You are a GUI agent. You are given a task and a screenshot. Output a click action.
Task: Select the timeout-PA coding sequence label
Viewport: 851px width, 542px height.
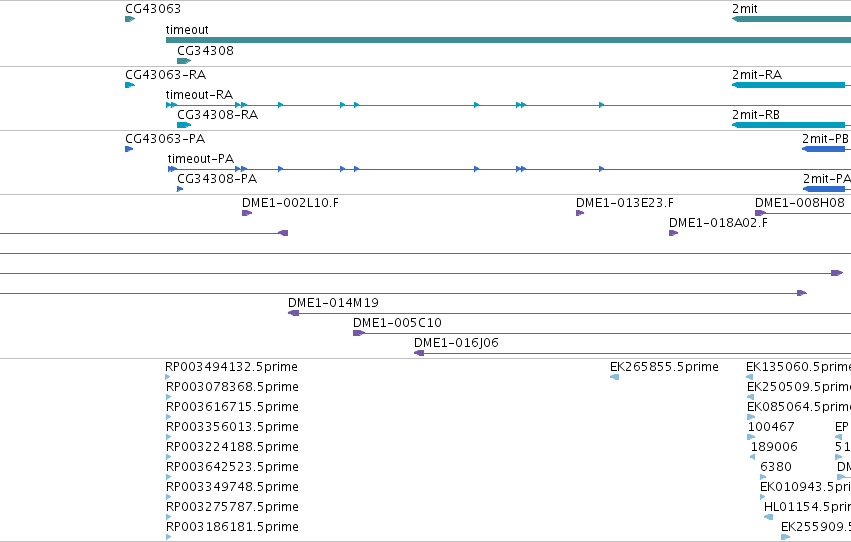201,158
